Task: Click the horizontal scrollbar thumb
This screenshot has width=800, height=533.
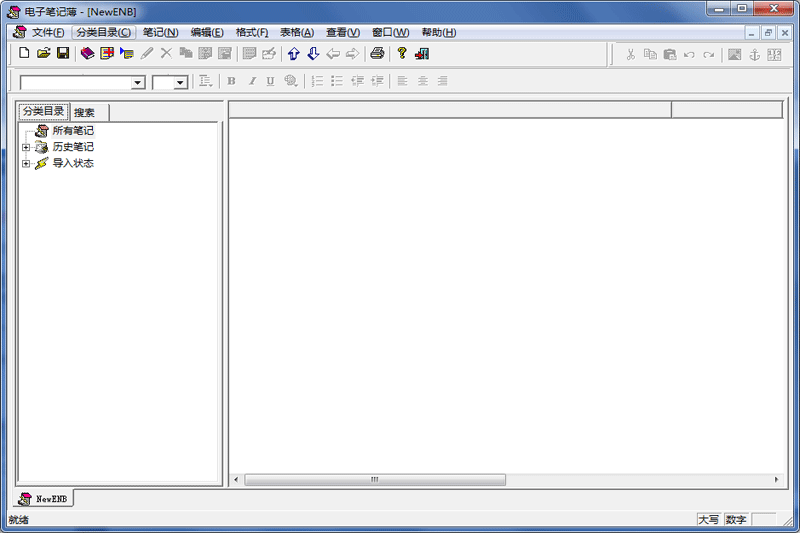Action: point(375,480)
